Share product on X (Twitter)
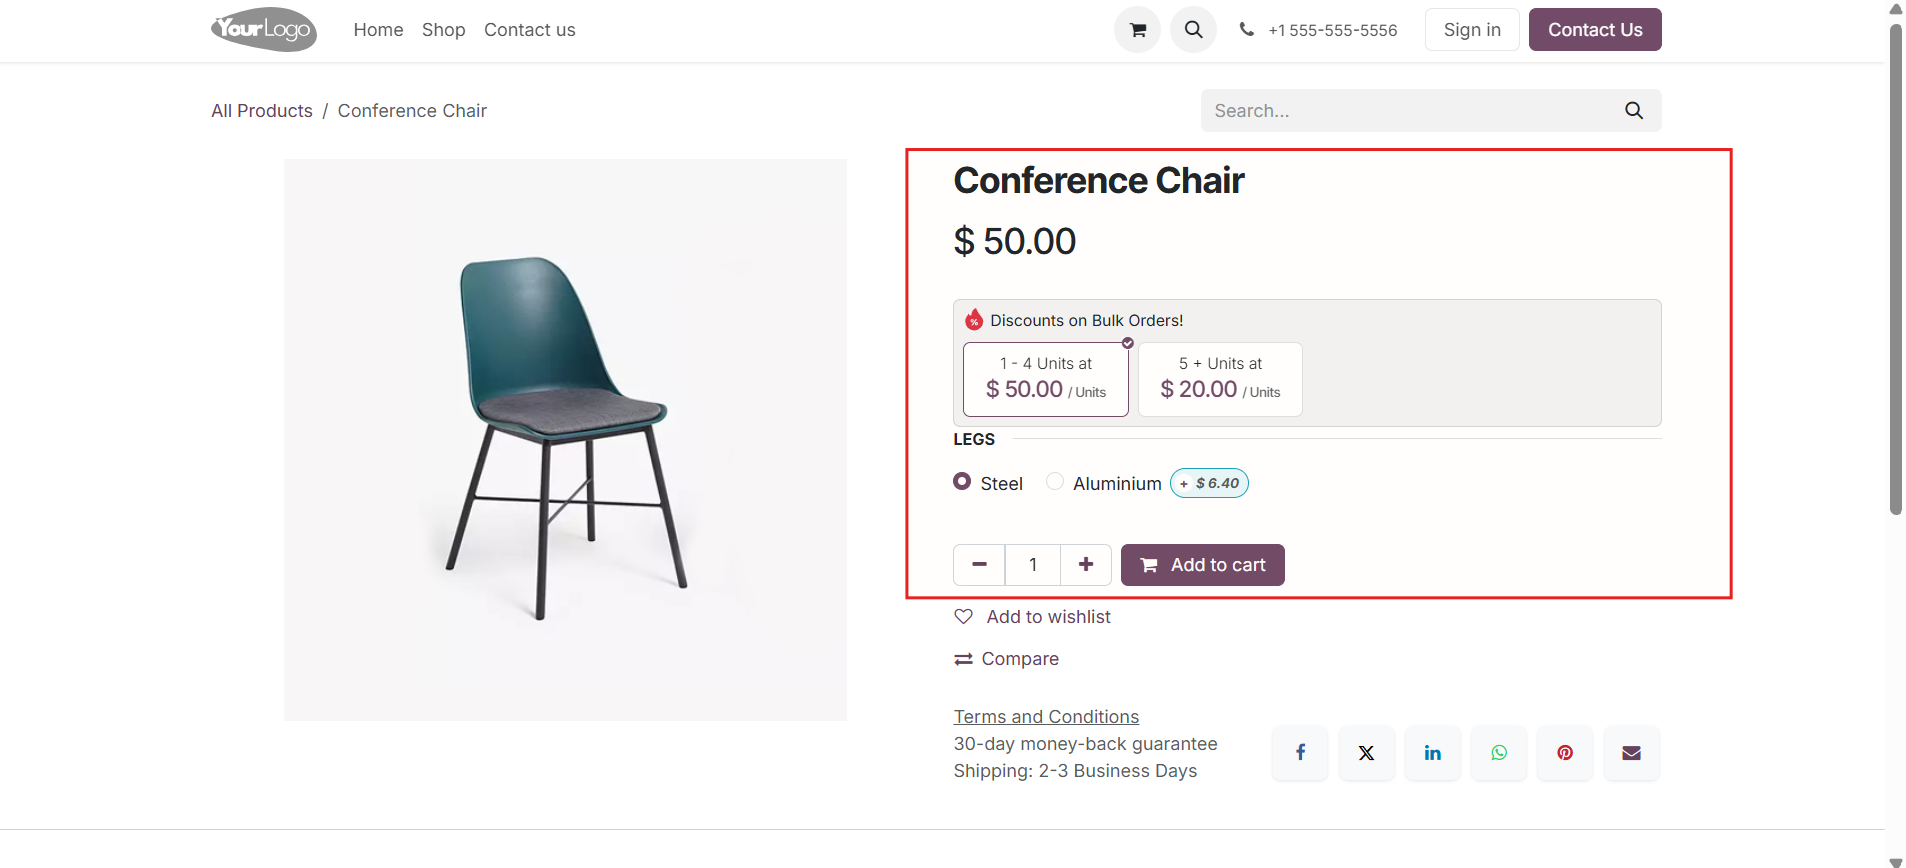The image size is (1906, 868). [1366, 753]
